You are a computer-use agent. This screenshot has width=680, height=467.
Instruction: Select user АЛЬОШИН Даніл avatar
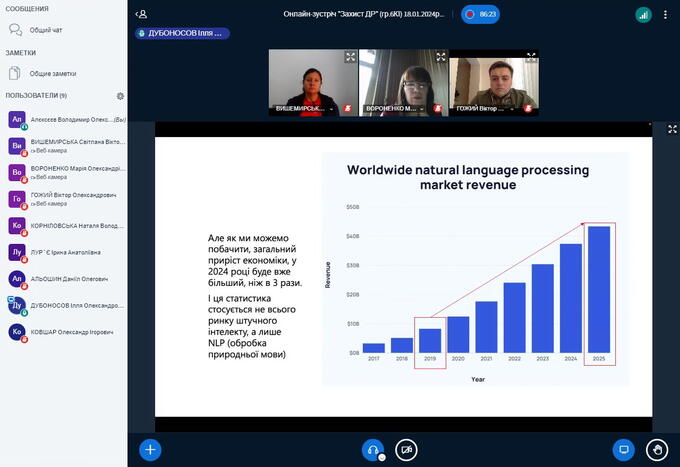[x=16, y=279]
